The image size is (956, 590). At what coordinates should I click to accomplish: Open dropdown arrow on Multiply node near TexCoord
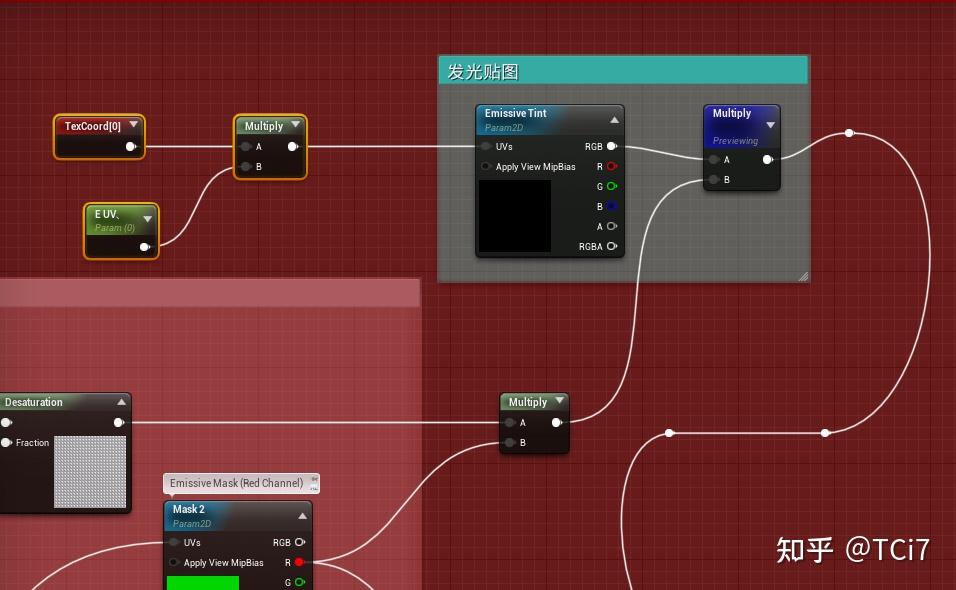(296, 125)
